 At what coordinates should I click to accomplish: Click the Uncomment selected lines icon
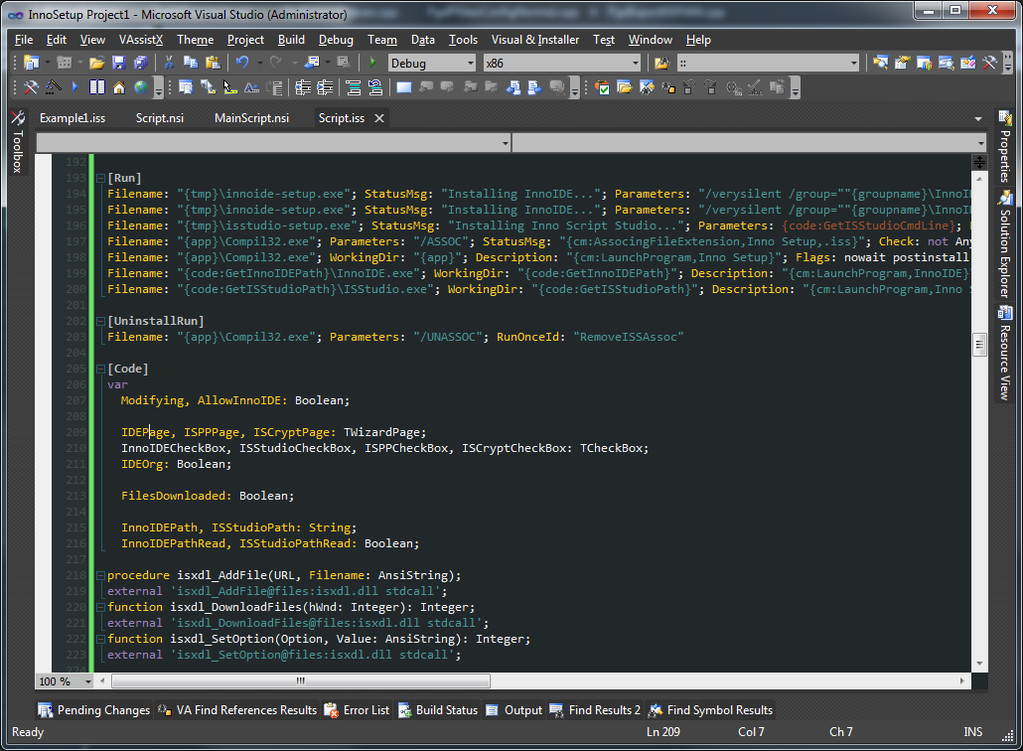pos(375,87)
